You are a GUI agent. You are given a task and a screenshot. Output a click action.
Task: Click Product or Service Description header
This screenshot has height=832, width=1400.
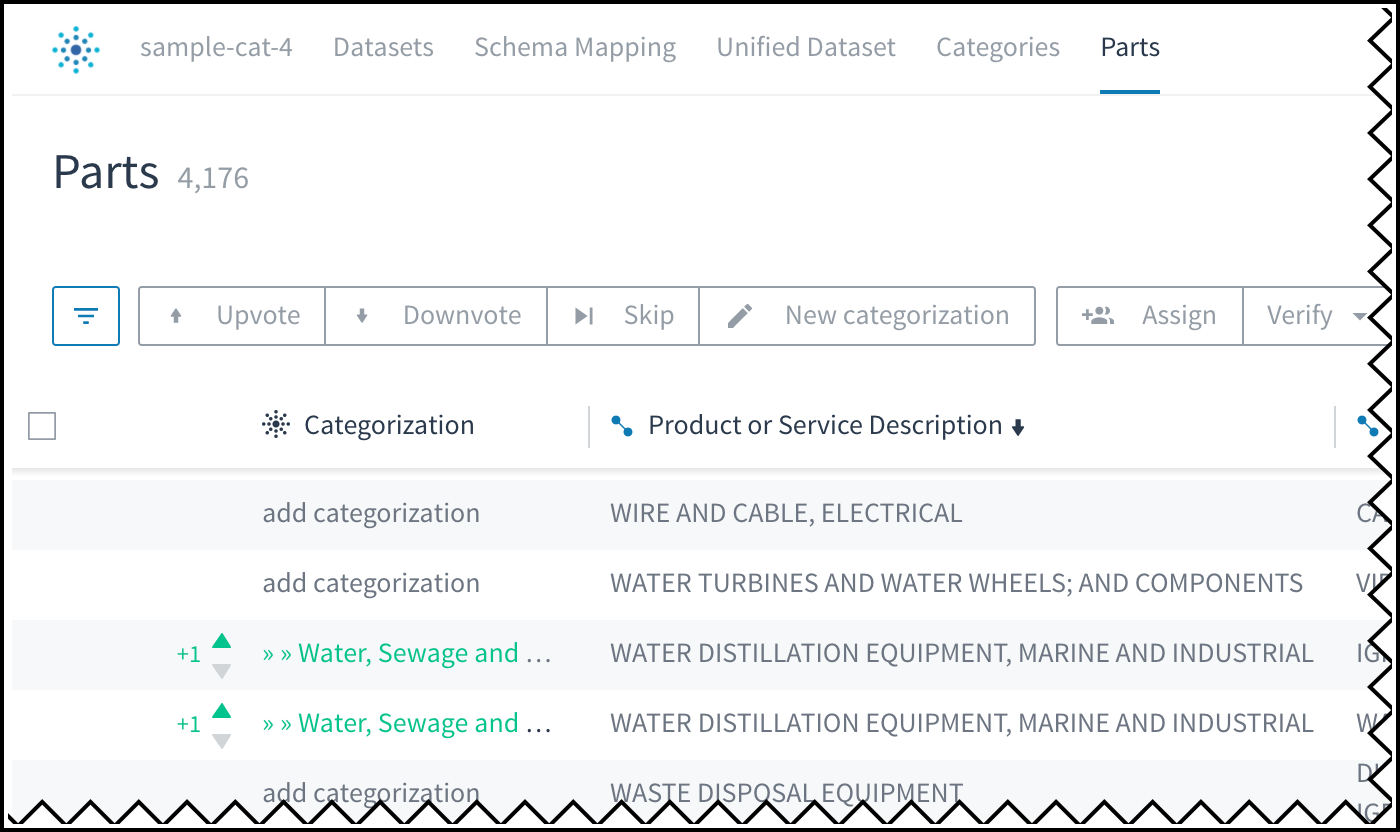point(825,425)
